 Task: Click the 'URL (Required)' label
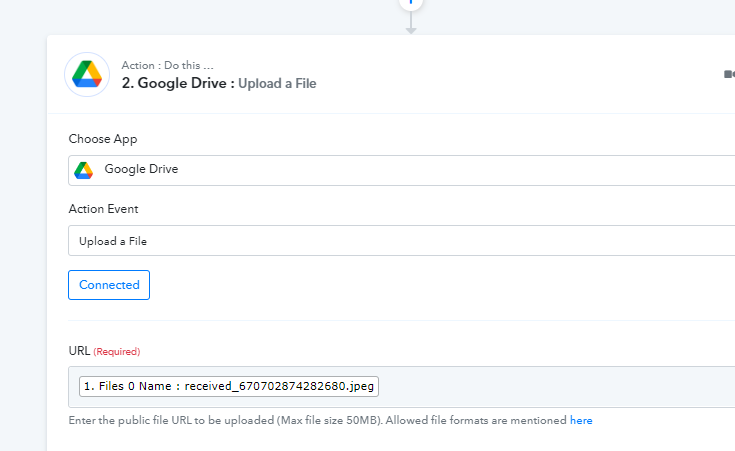coord(104,351)
